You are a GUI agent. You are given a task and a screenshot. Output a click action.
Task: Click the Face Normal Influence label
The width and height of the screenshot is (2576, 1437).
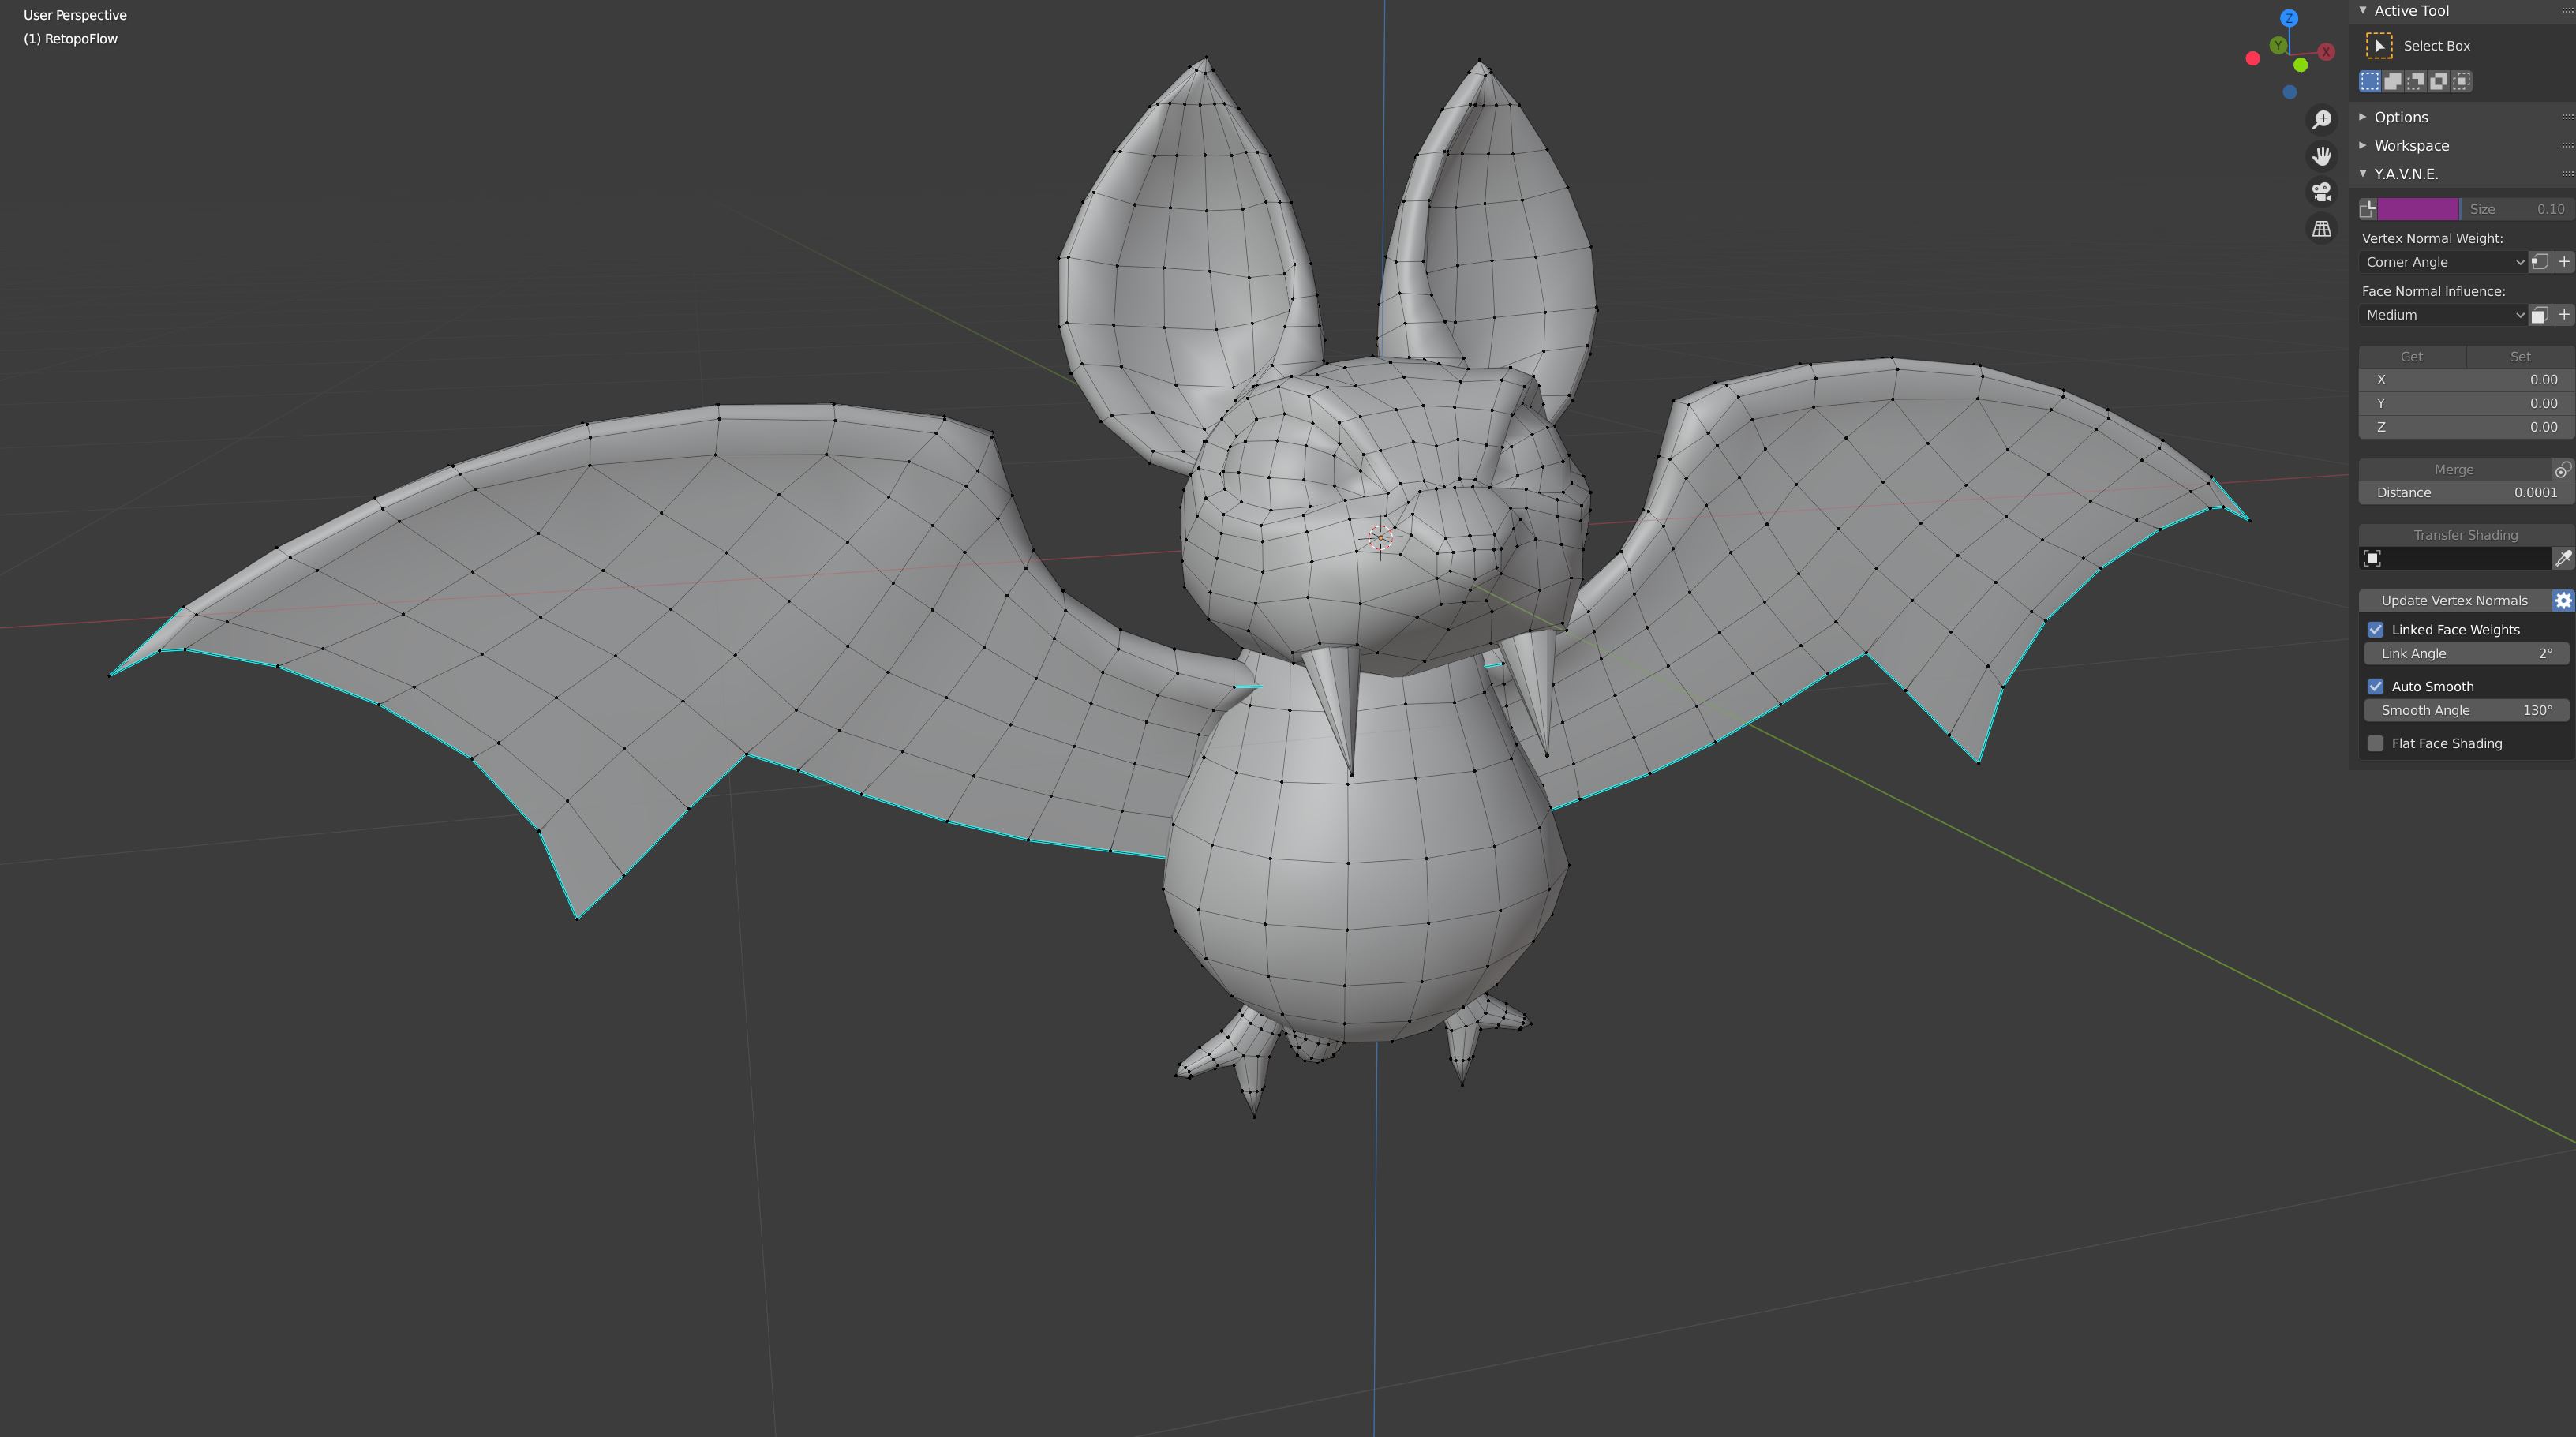(2433, 291)
